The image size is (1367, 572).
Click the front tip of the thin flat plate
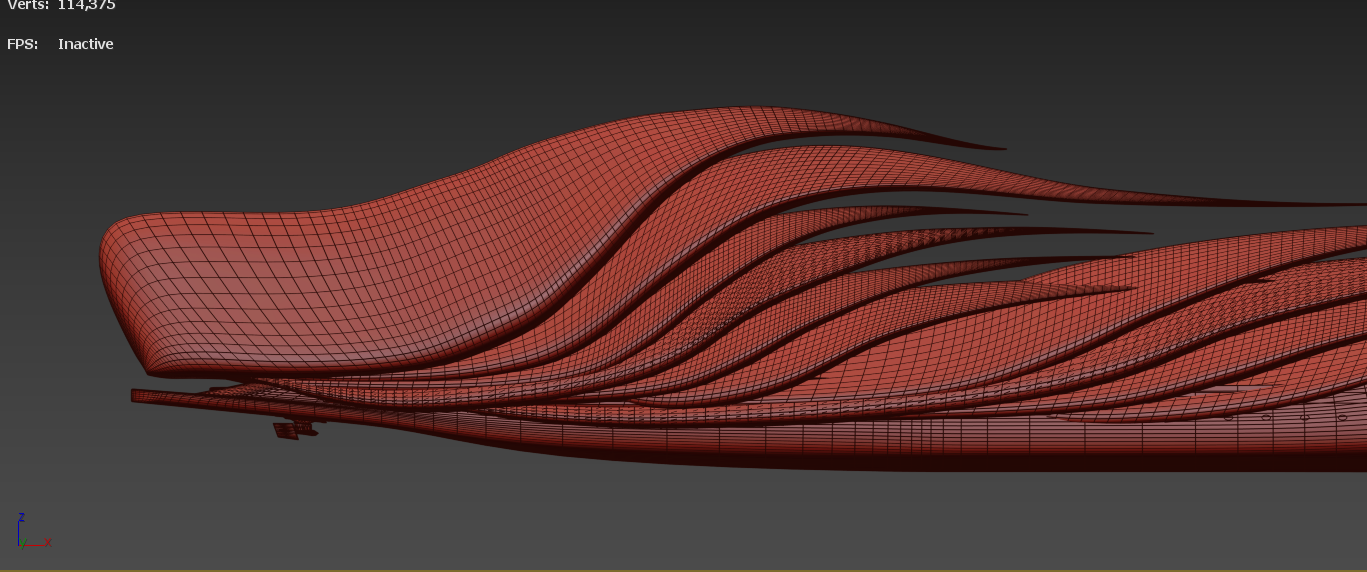click(x=136, y=396)
